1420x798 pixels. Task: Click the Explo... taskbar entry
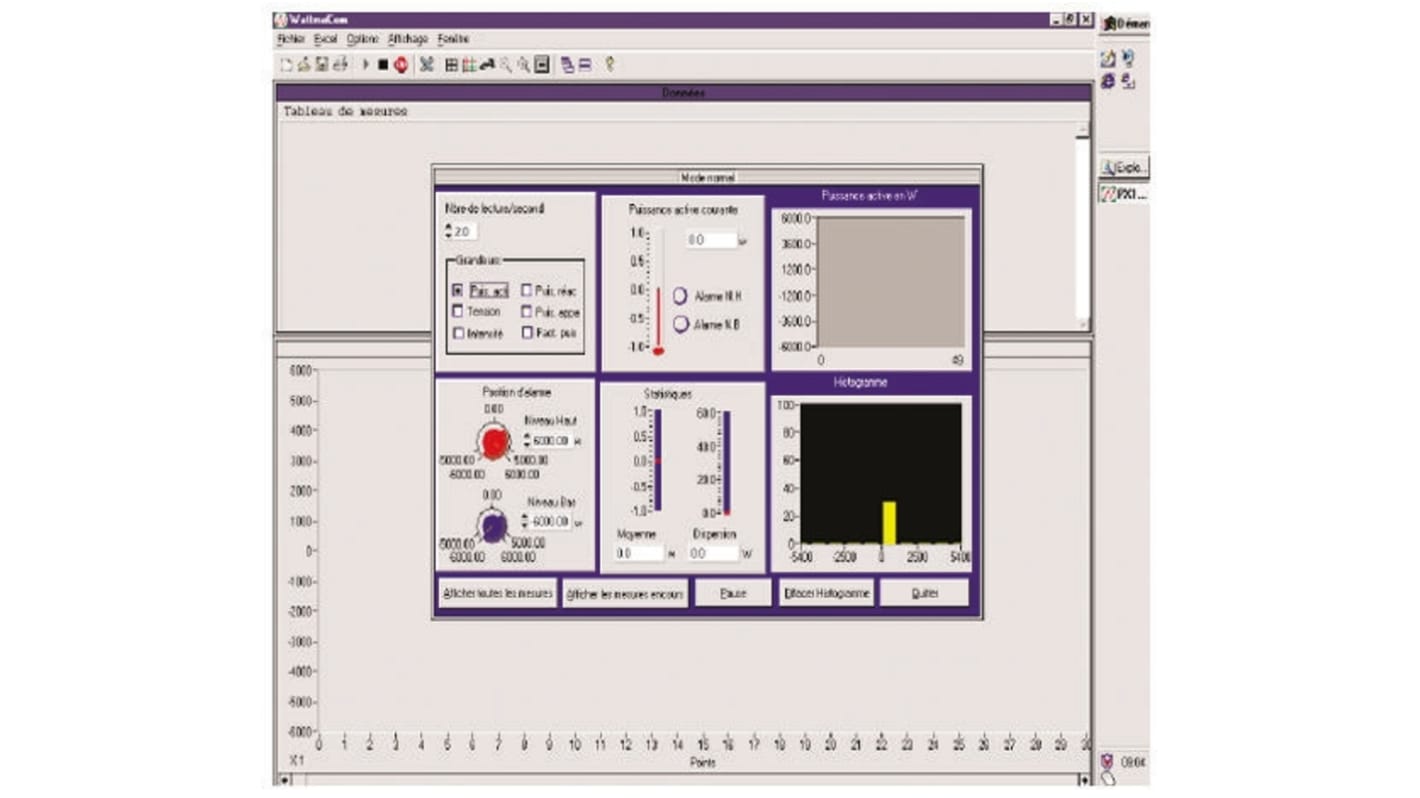(x=1125, y=167)
